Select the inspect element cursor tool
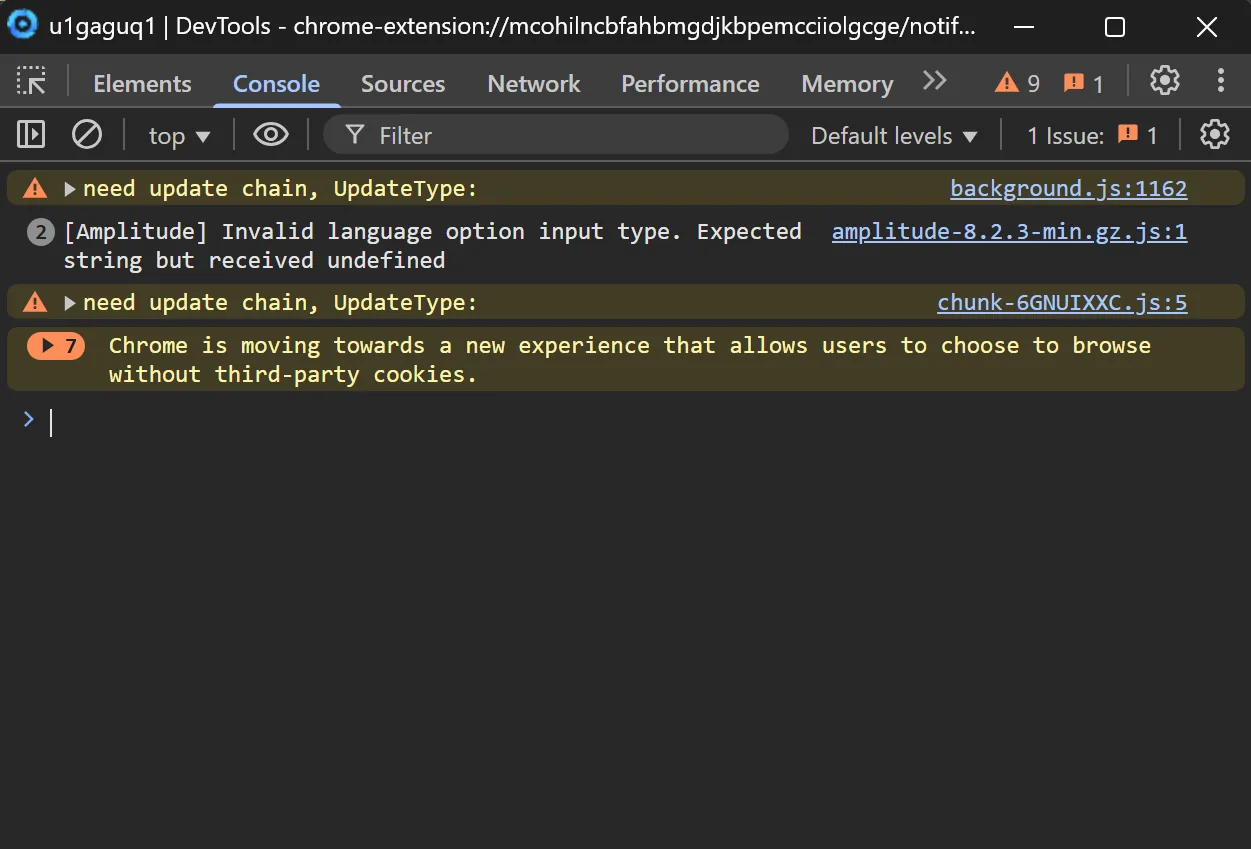Image resolution: width=1251 pixels, height=849 pixels. 30,81
